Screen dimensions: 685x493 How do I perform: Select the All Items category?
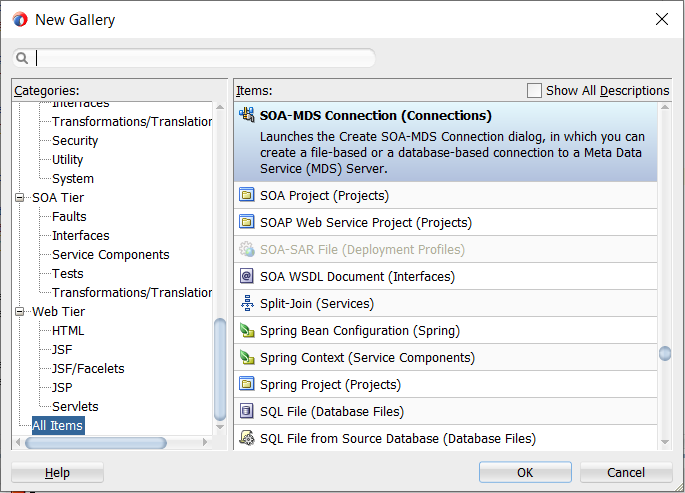(57, 426)
